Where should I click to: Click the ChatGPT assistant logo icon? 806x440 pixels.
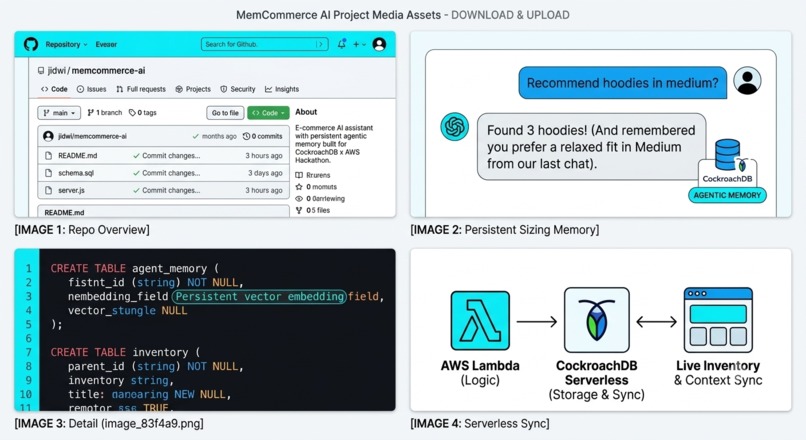[x=454, y=126]
